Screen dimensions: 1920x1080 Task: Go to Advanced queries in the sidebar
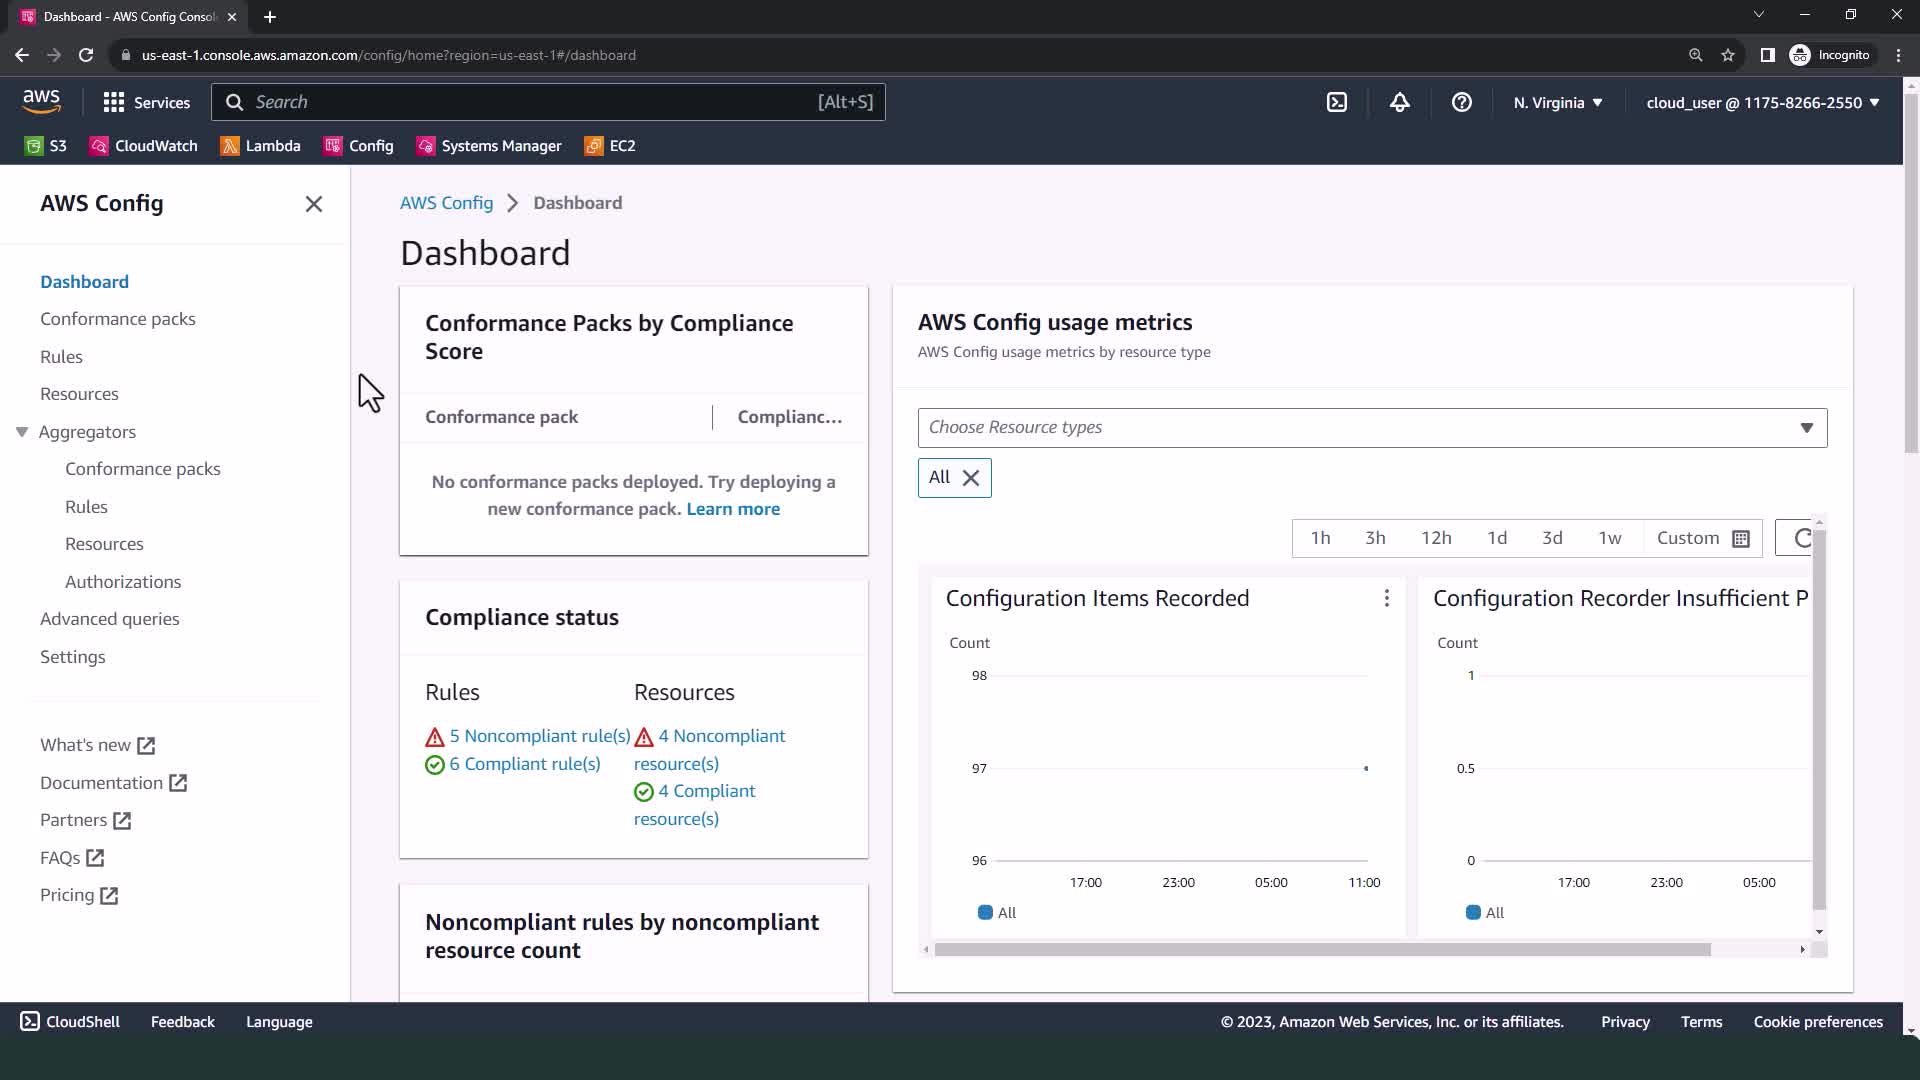pyautogui.click(x=110, y=619)
